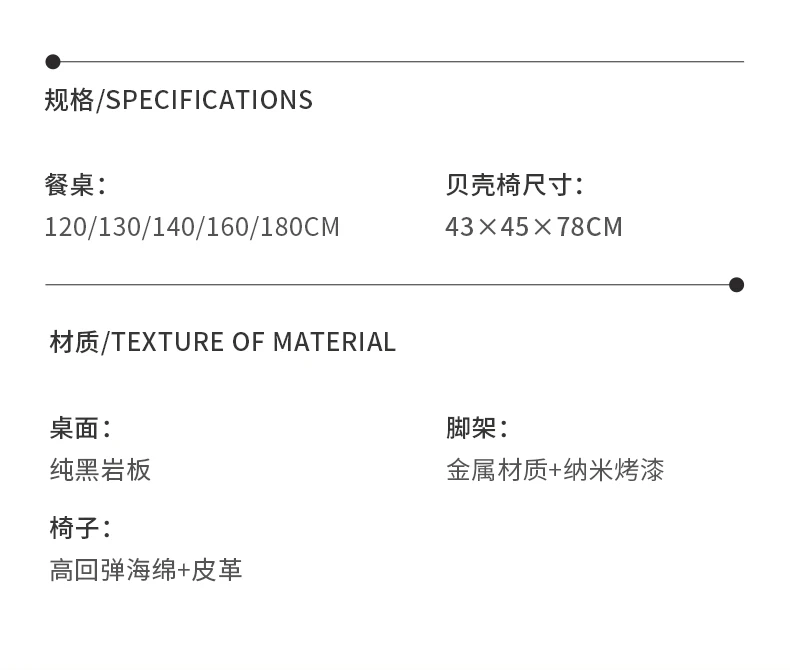Image resolution: width=790 pixels, height=670 pixels.
Task: Click the black dot ending the middle divider
Action: click(x=737, y=285)
